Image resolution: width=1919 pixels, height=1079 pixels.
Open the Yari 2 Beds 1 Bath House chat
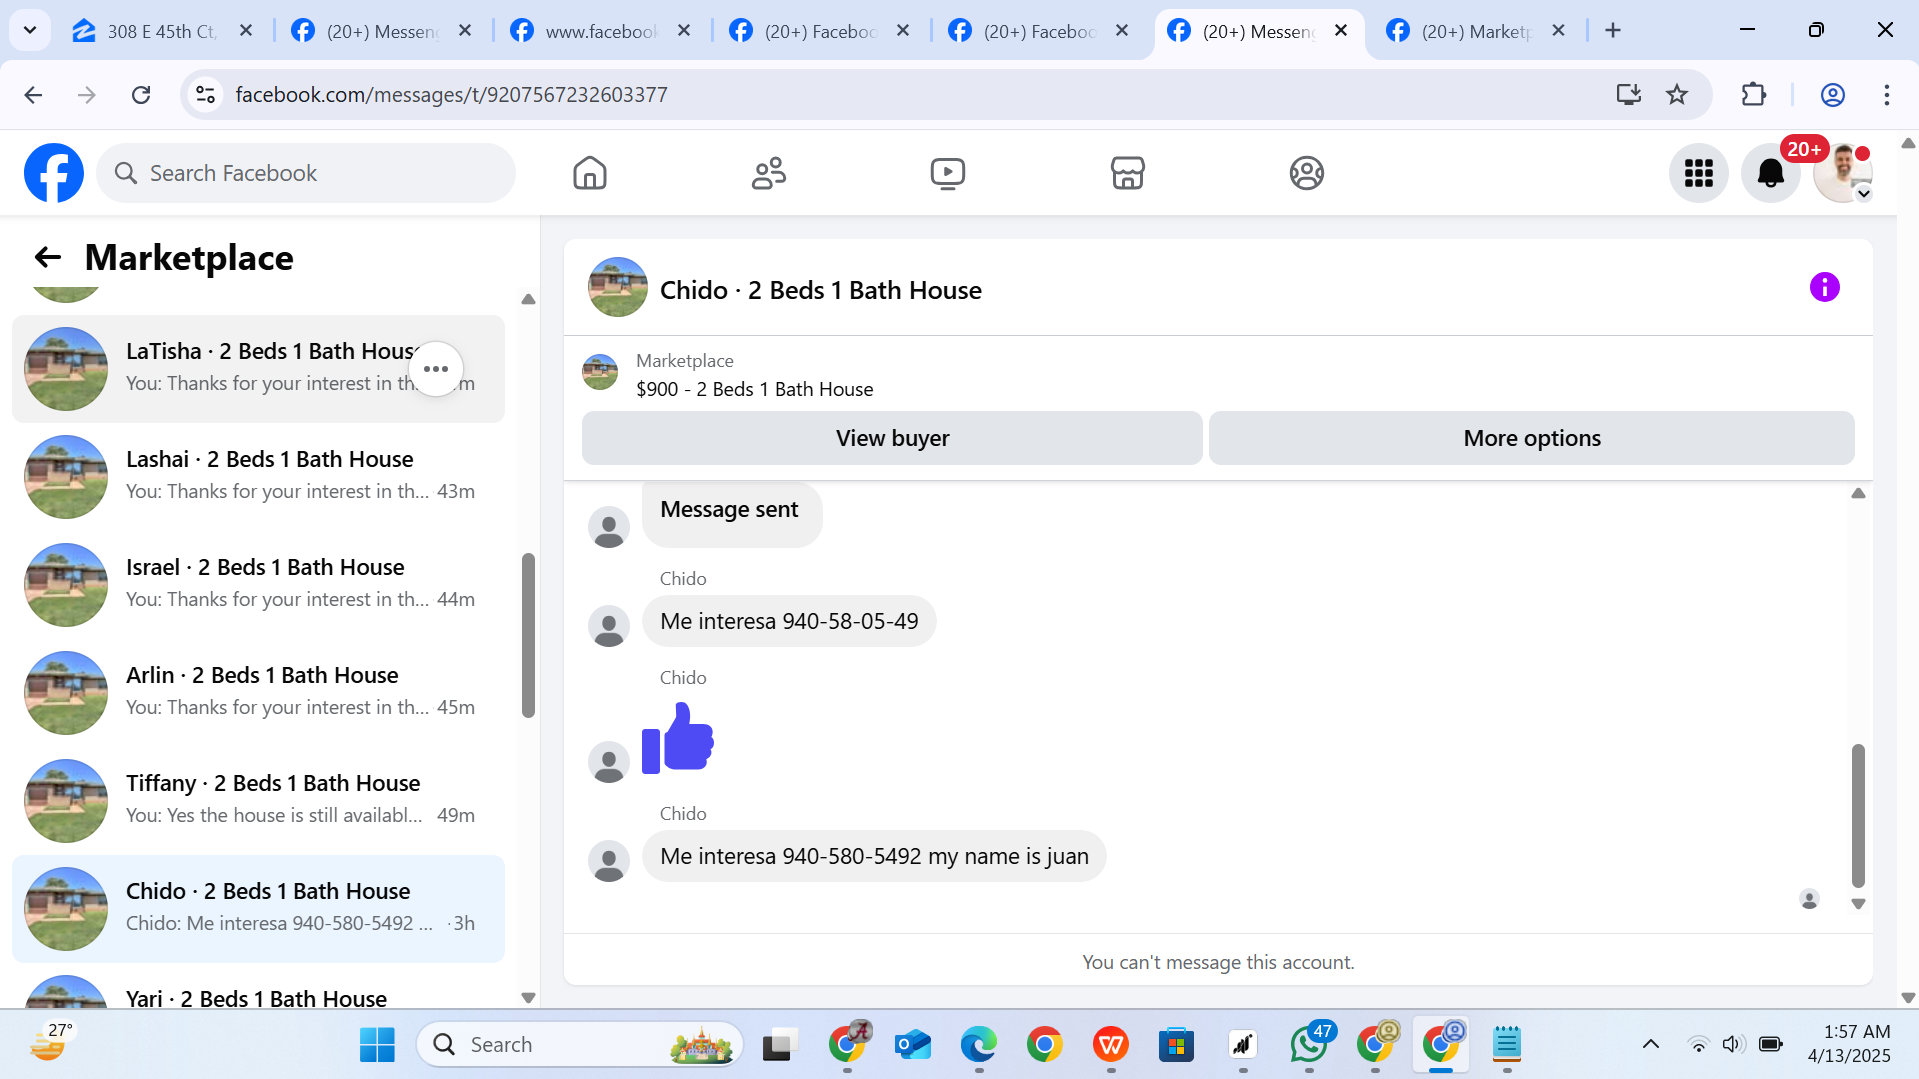pos(258,986)
